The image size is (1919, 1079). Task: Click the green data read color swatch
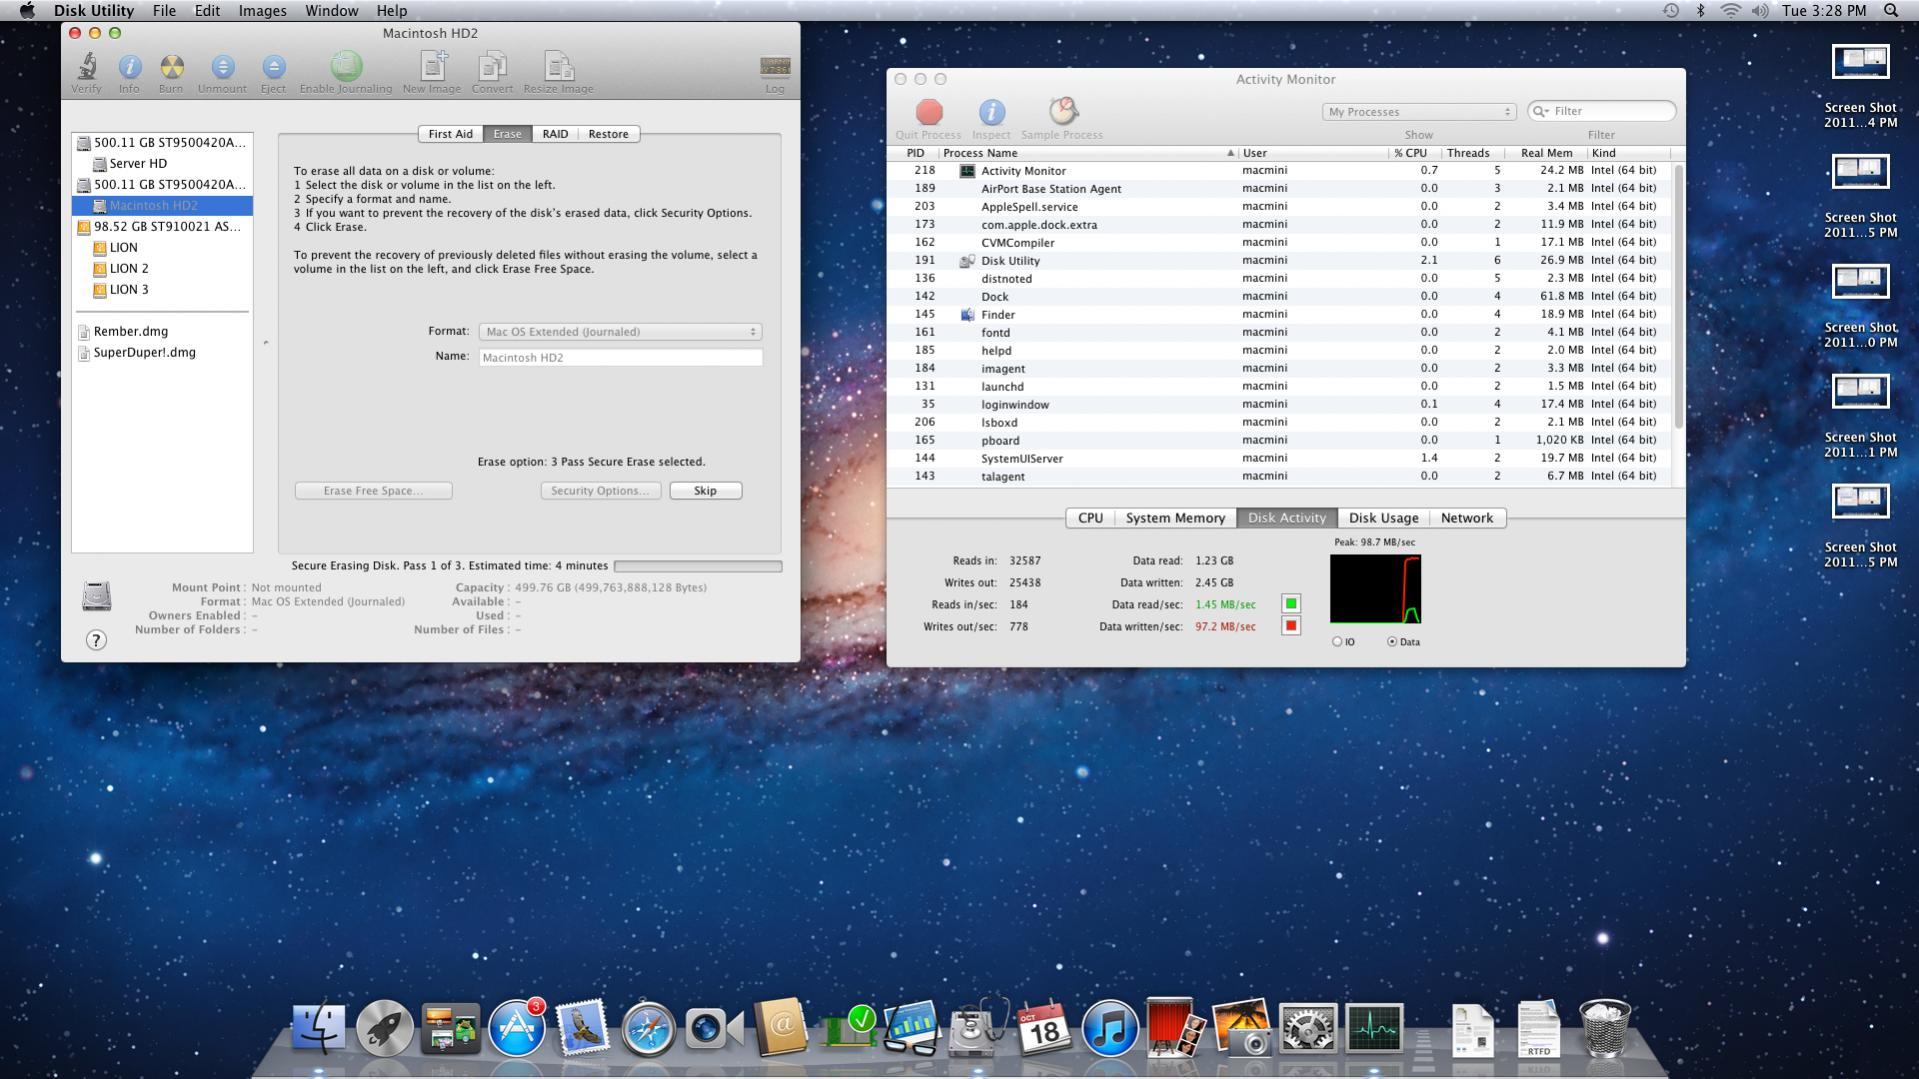(x=1291, y=604)
